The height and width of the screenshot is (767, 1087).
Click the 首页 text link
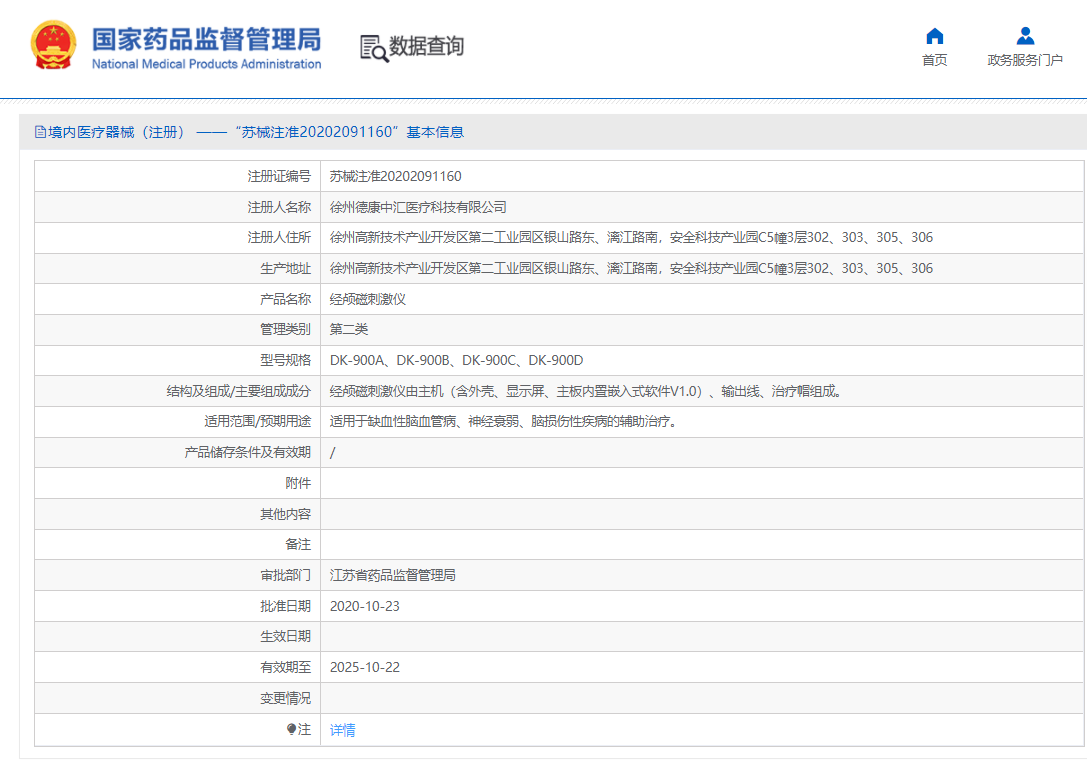point(934,60)
